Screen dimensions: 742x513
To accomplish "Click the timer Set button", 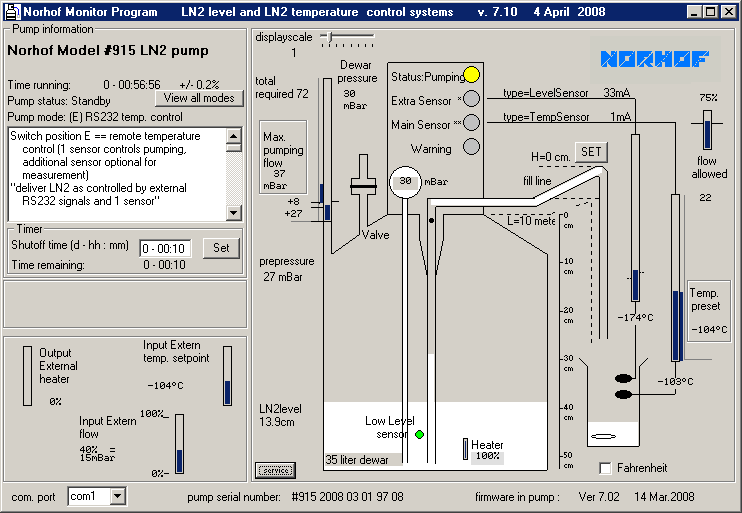I will coord(221,248).
